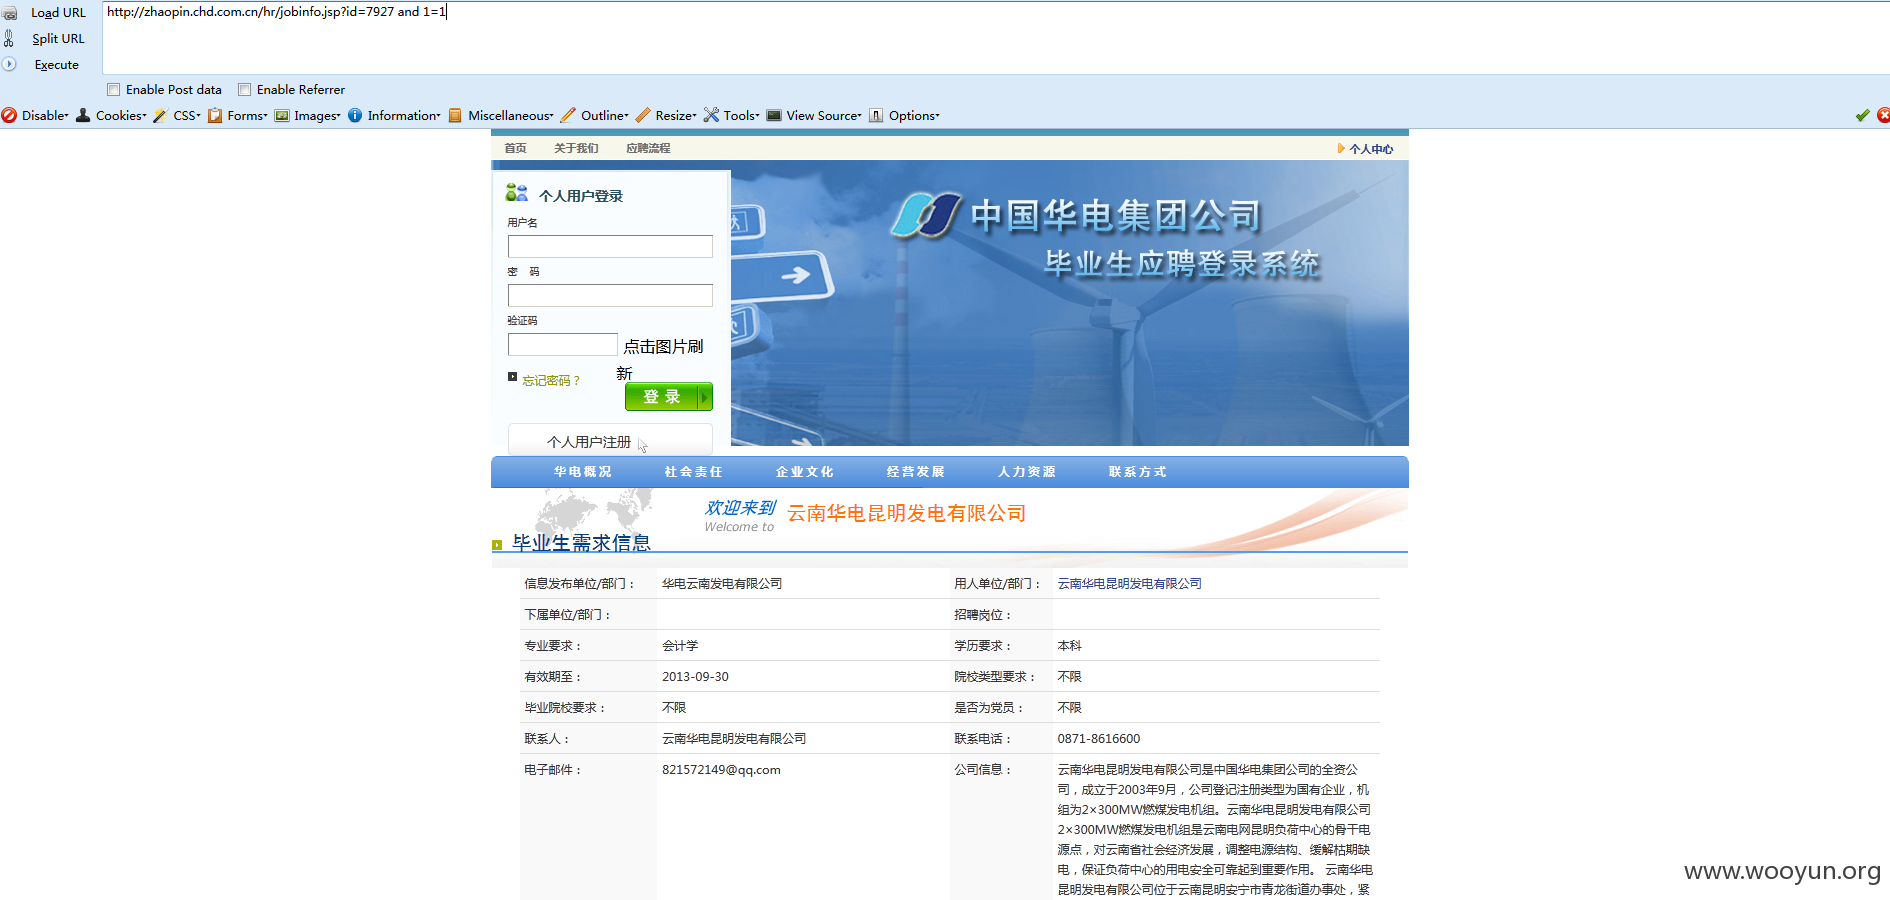The width and height of the screenshot is (1890, 900).
Task: Click the Execute play icon
Action: pos(9,64)
